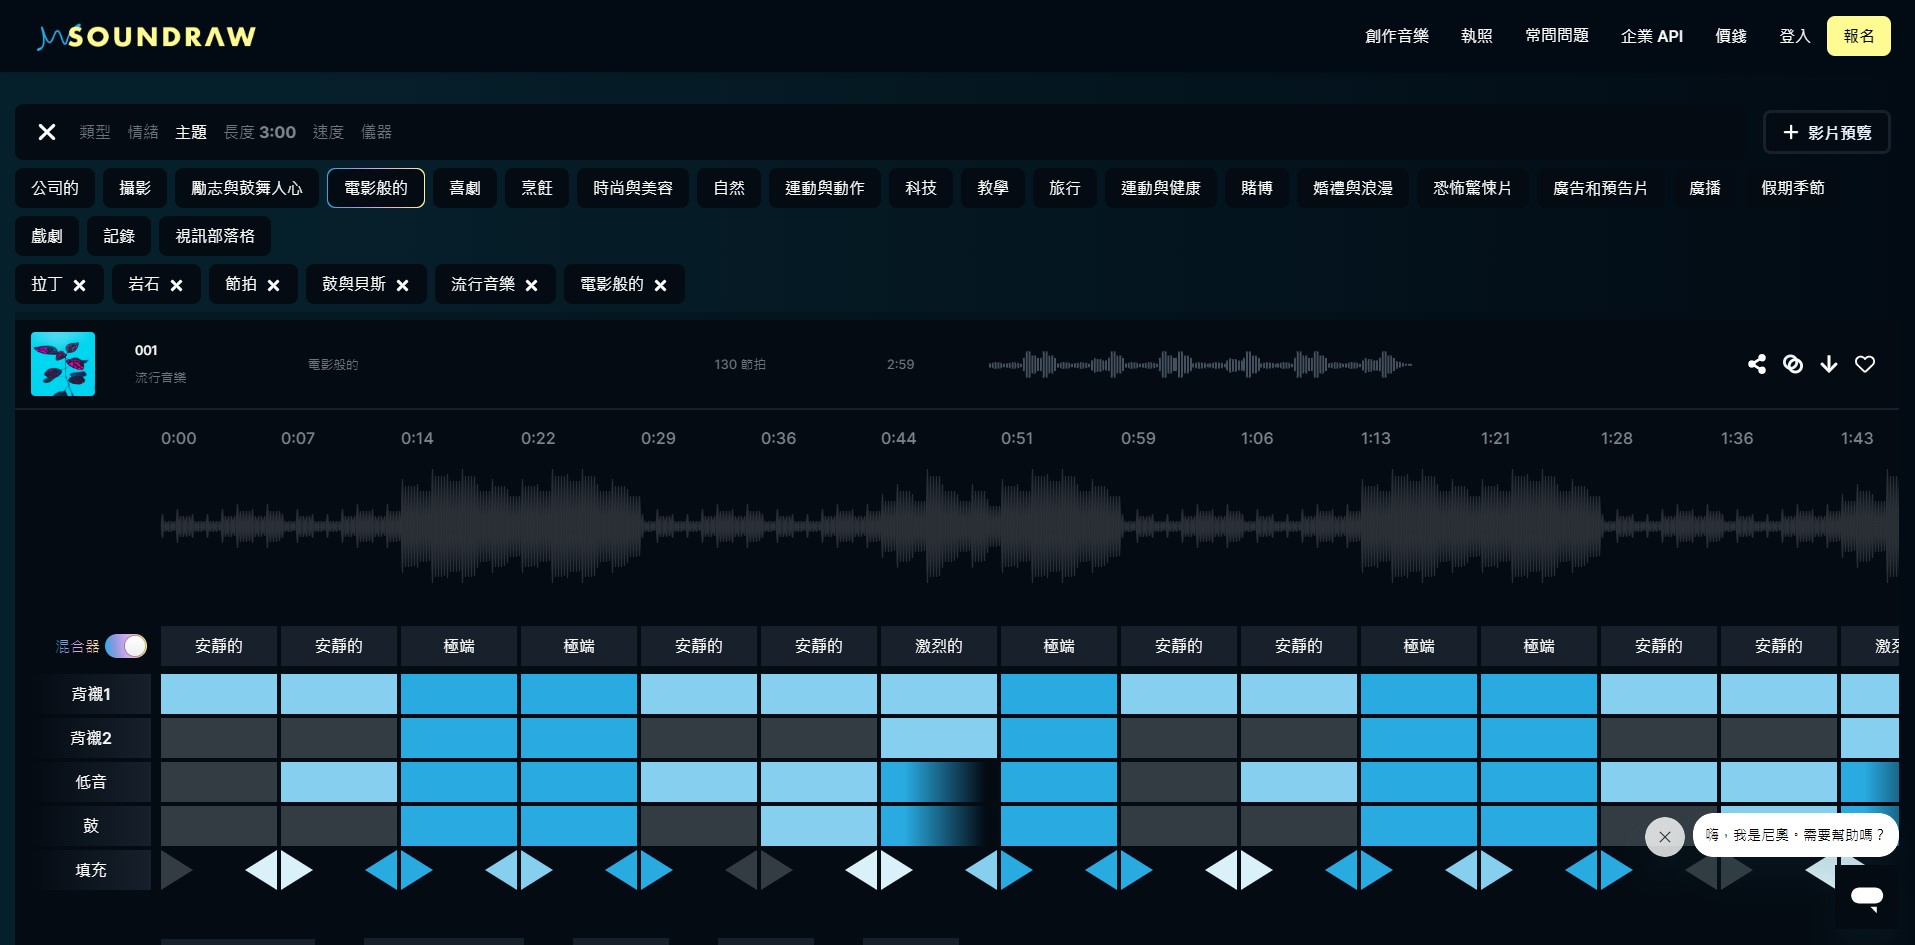Switch to the 情緒 tab

[143, 131]
